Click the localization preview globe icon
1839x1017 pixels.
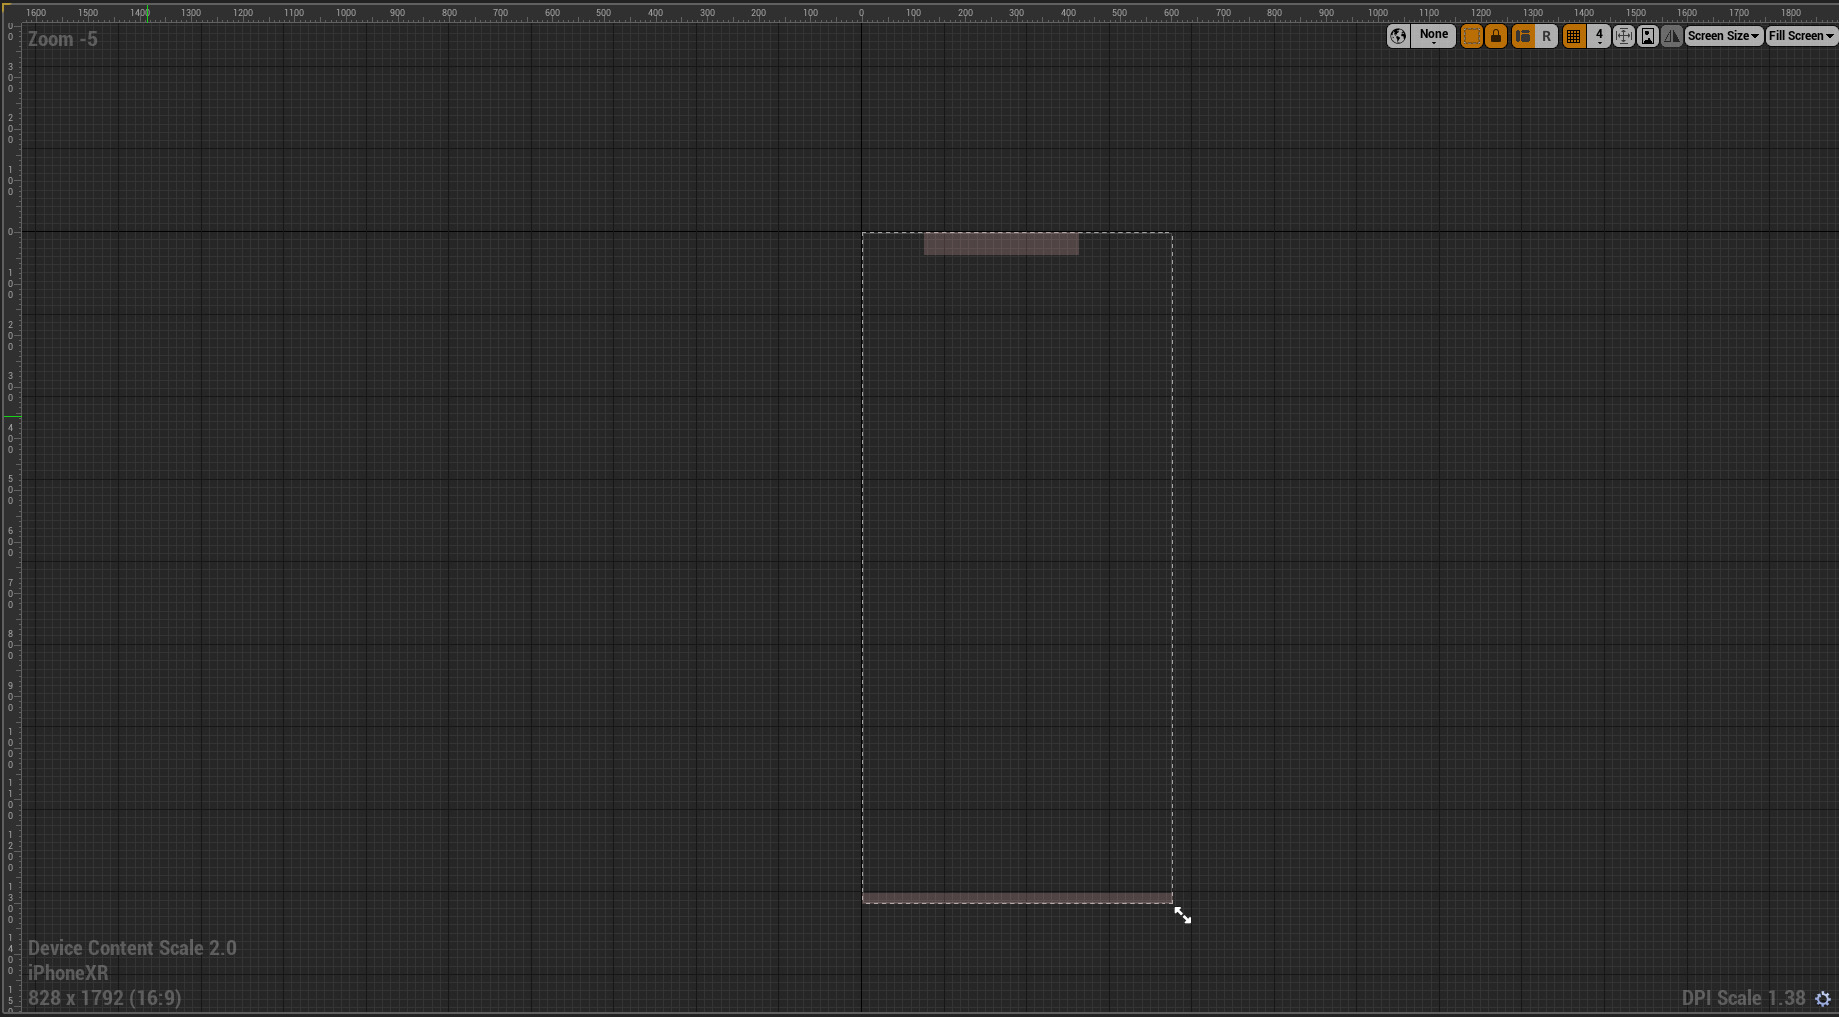[1398, 36]
